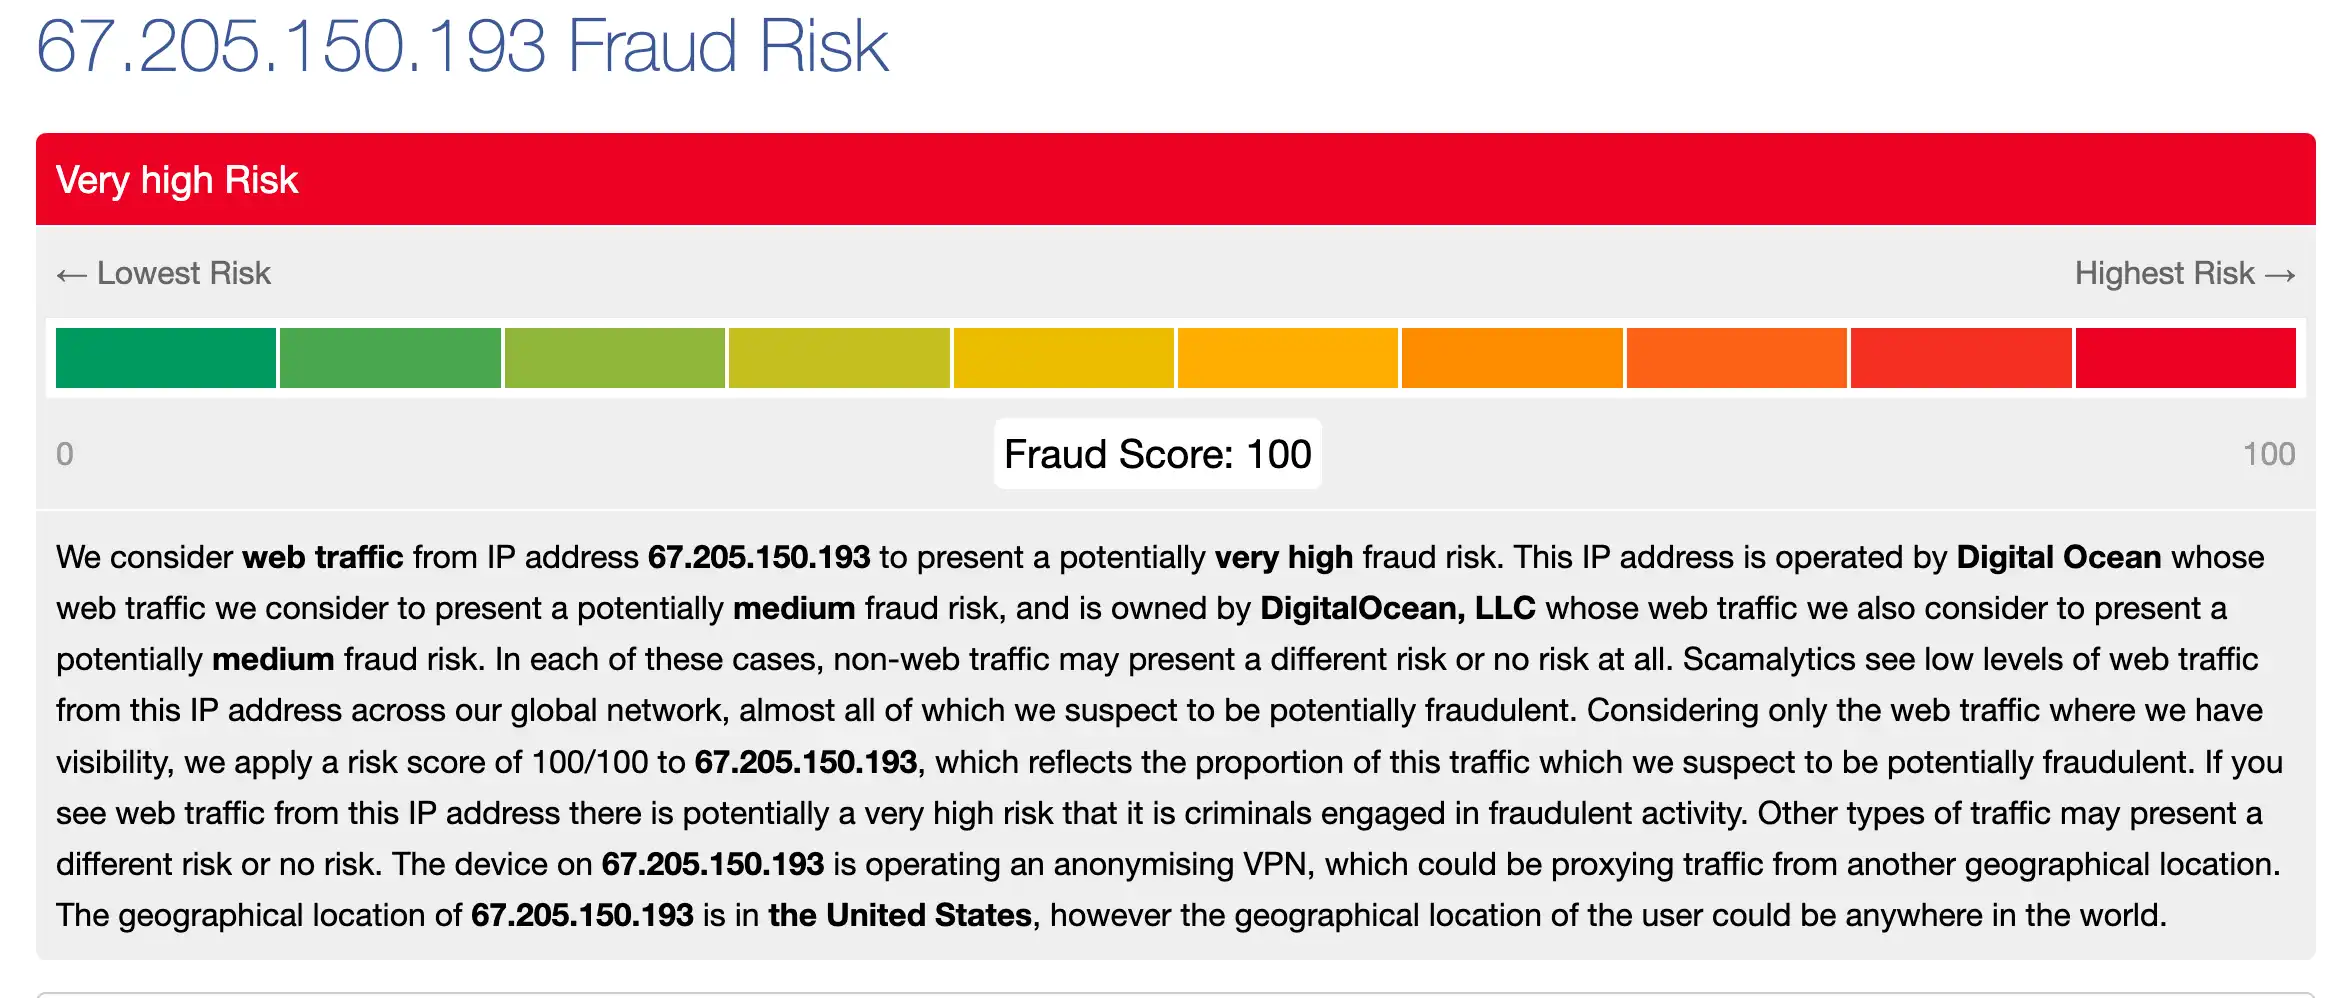Click the Lowest Risk arrow label

click(164, 273)
